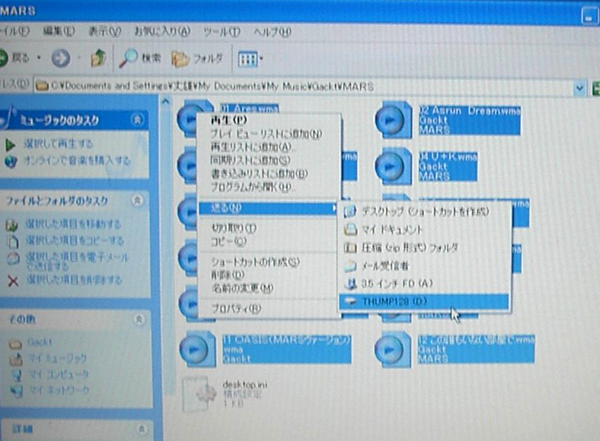Click the move icon beside 選択した項目を移動する
The height and width of the screenshot is (441, 600).
[12, 225]
